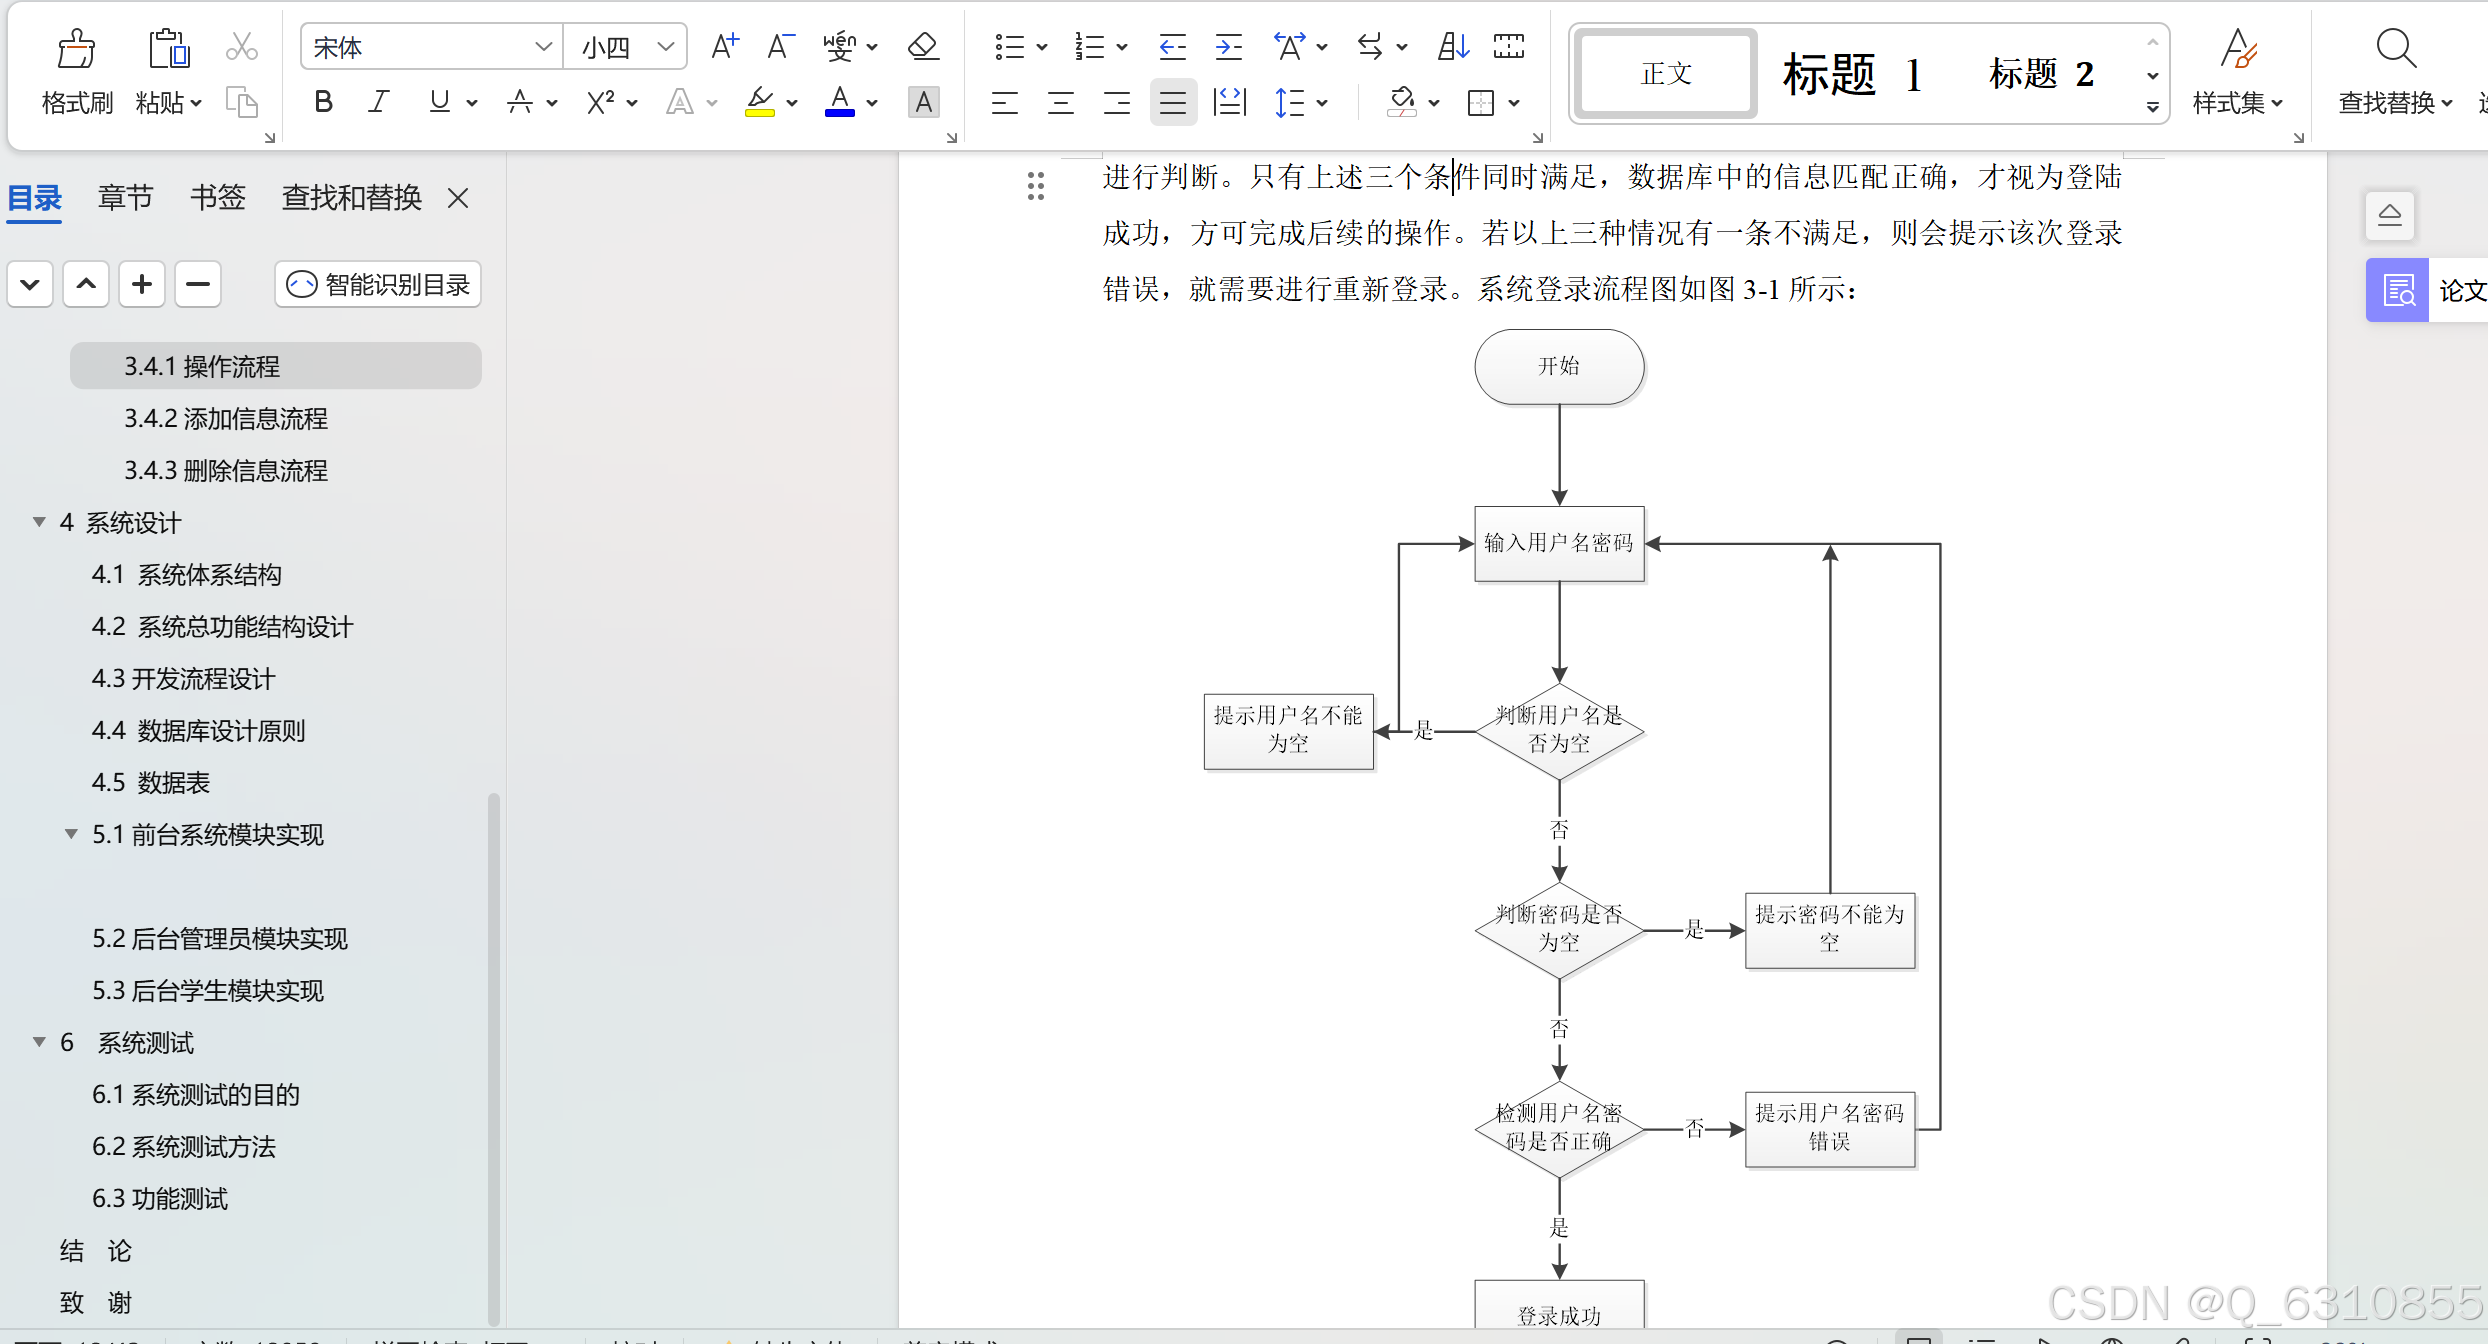Image resolution: width=2488 pixels, height=1344 pixels.
Task: Click the plus promote level button
Action: [x=142, y=284]
